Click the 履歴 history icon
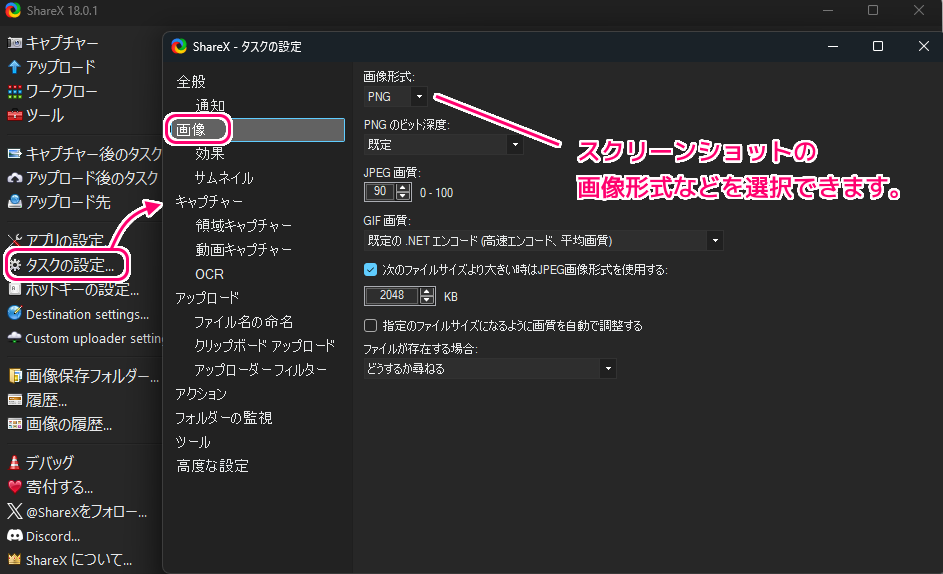 pos(14,400)
